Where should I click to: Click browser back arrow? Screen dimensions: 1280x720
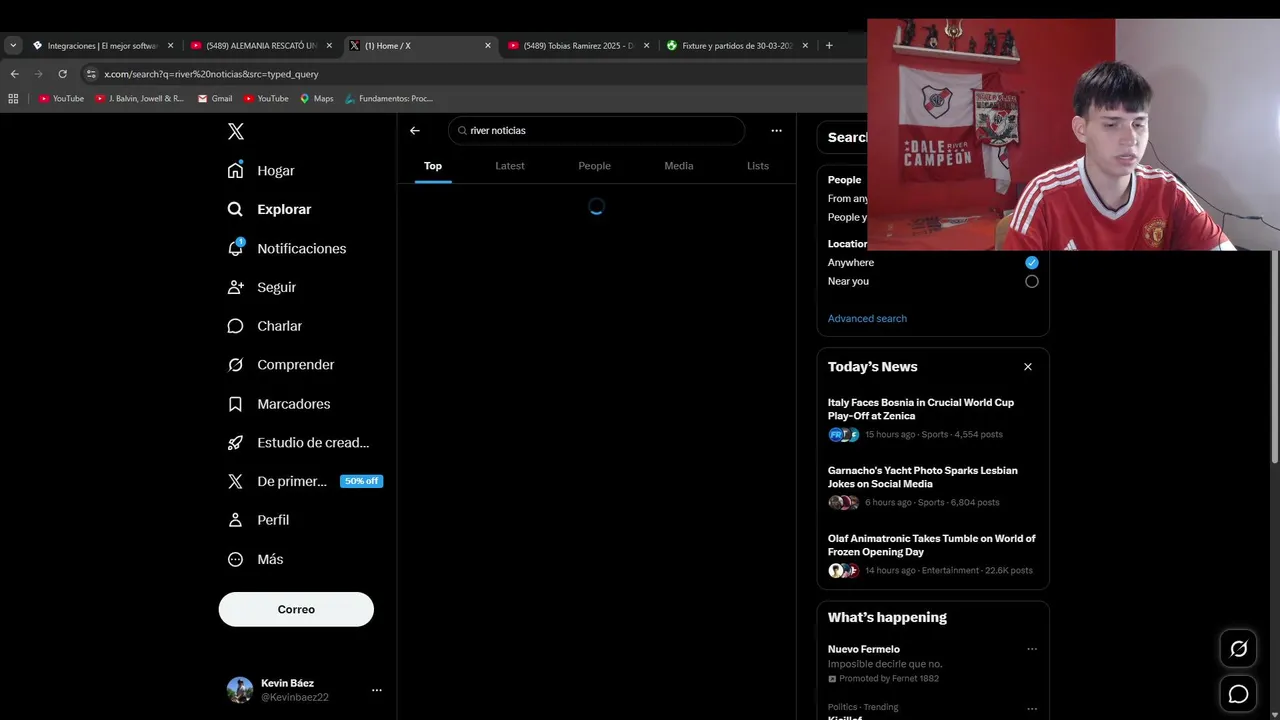click(14, 74)
